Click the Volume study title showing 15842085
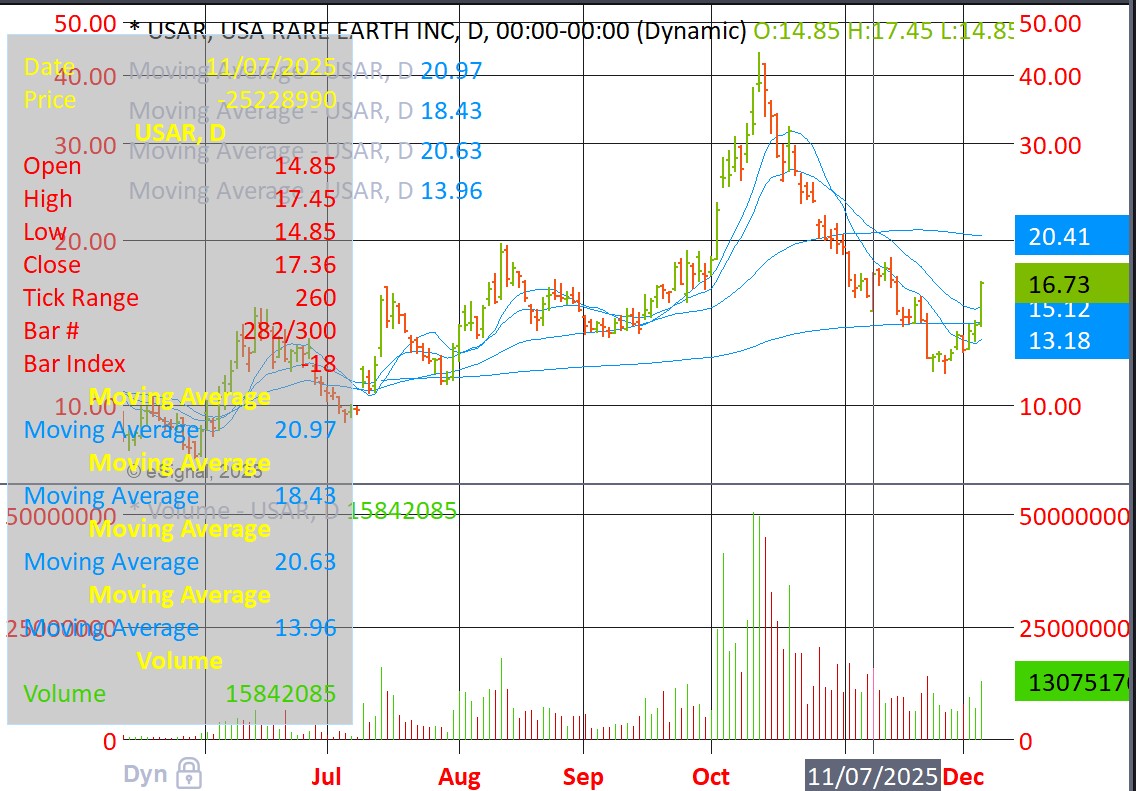1136x791 pixels. 298,511
